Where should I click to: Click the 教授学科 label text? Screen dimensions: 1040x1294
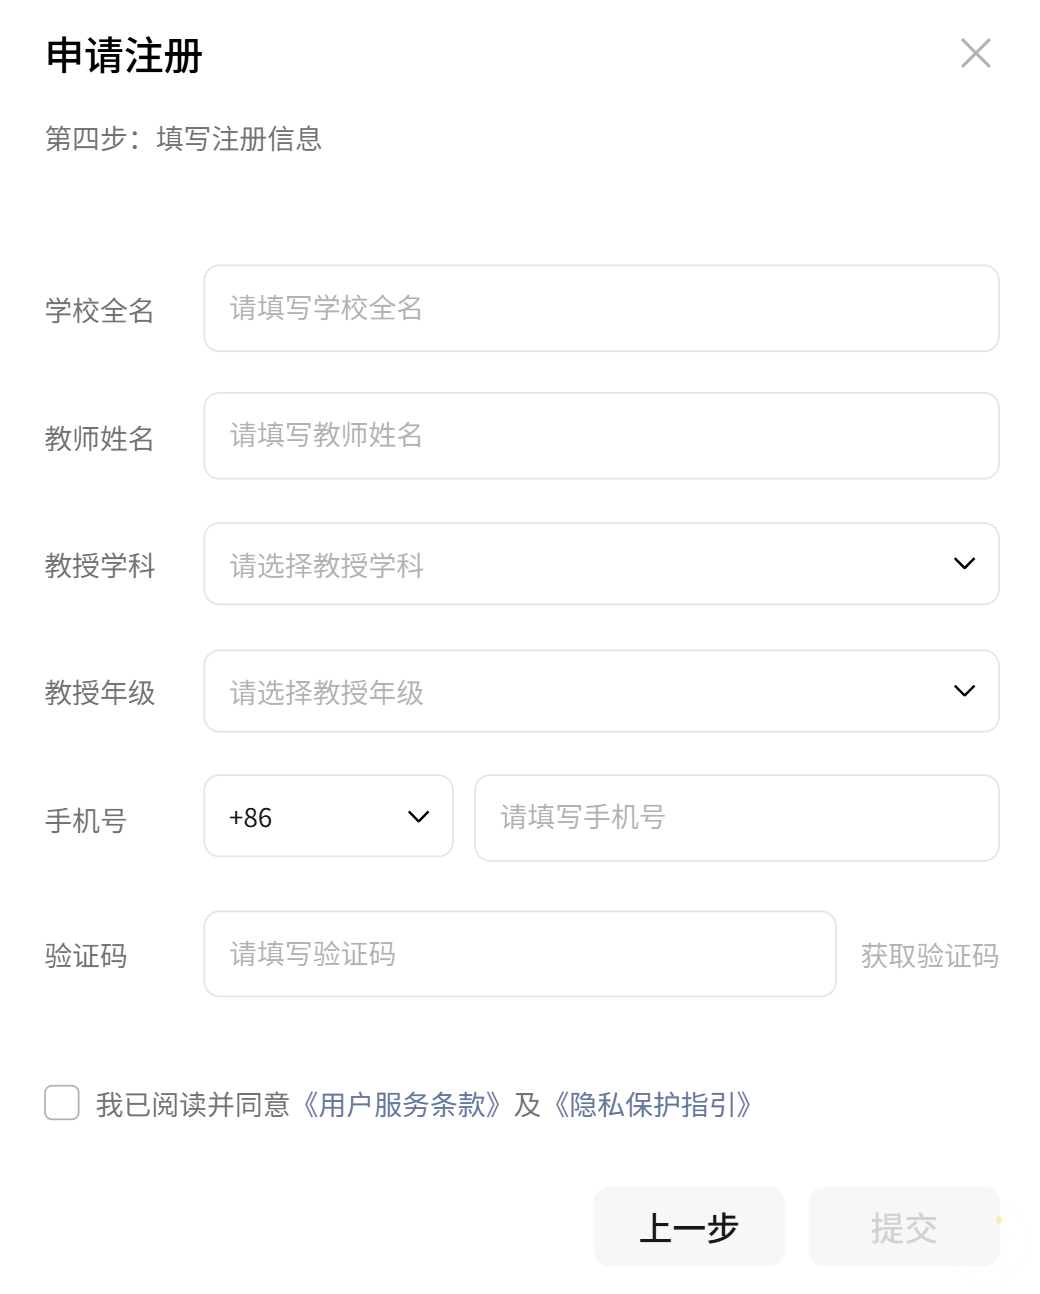[x=99, y=566]
